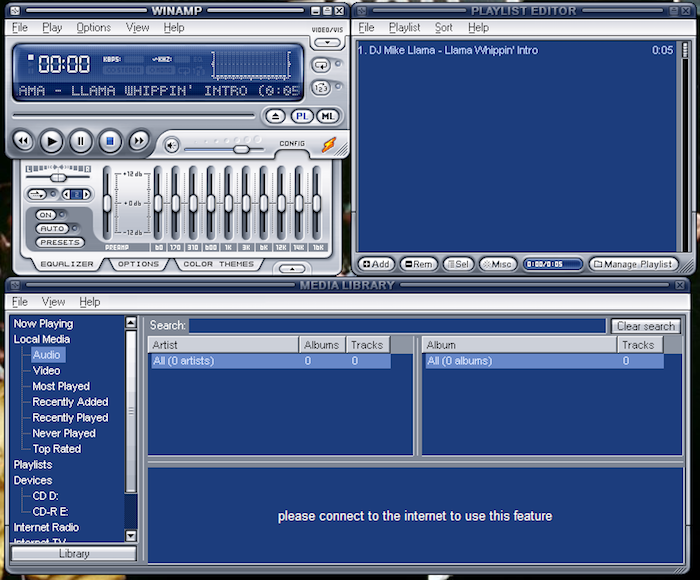Select the EQUALIZER drawer tab
Viewport: 700px width, 580px height.
click(x=67, y=264)
